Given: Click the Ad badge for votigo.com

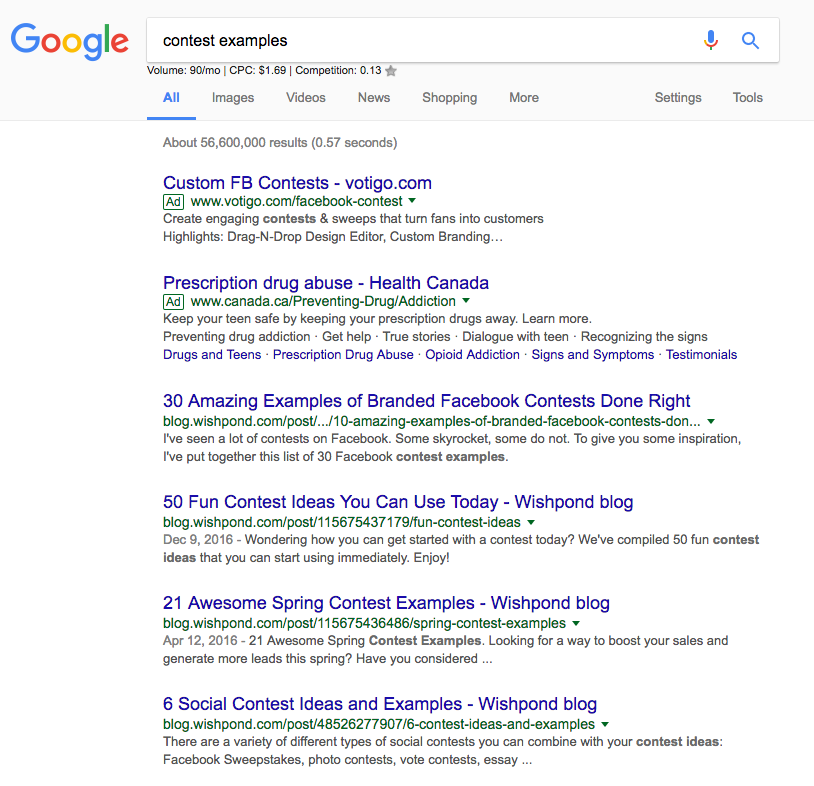Looking at the screenshot, I should (x=173, y=202).
